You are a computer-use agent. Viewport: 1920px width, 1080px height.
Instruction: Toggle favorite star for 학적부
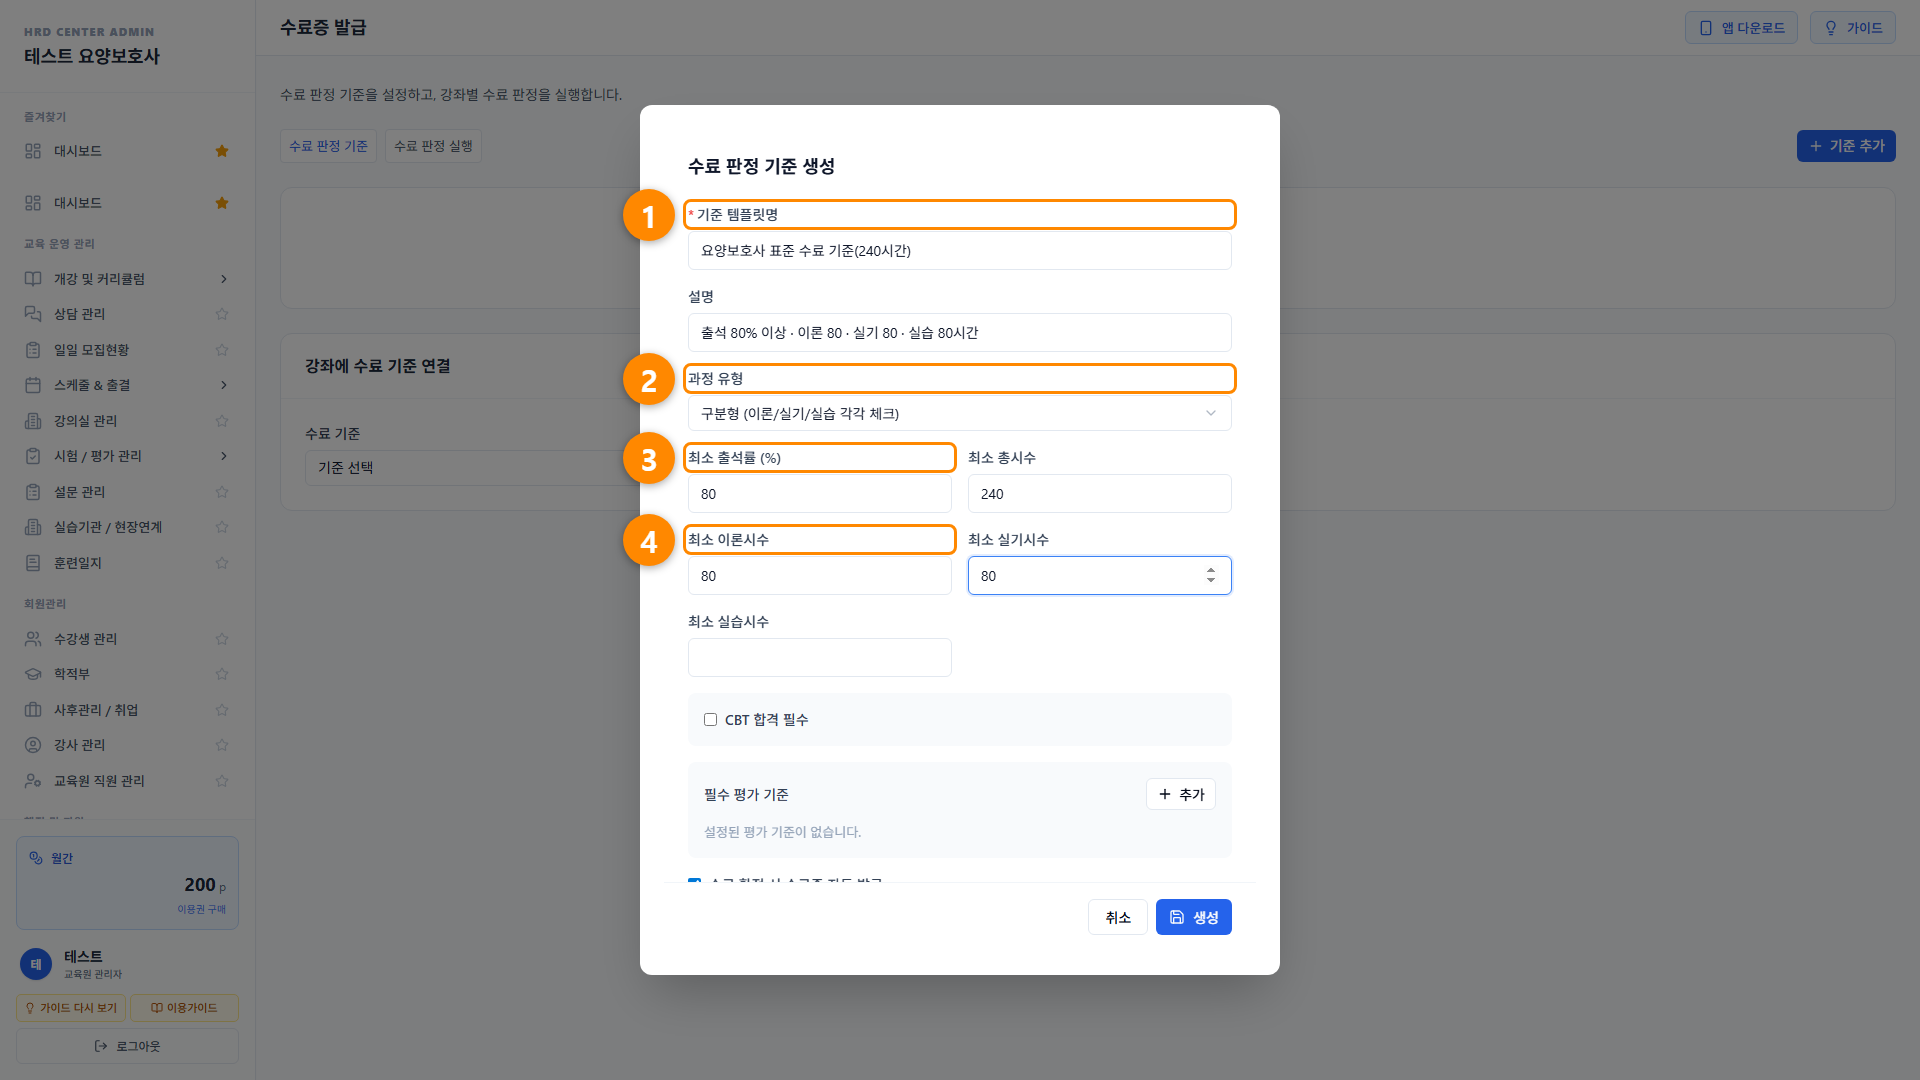tap(222, 674)
